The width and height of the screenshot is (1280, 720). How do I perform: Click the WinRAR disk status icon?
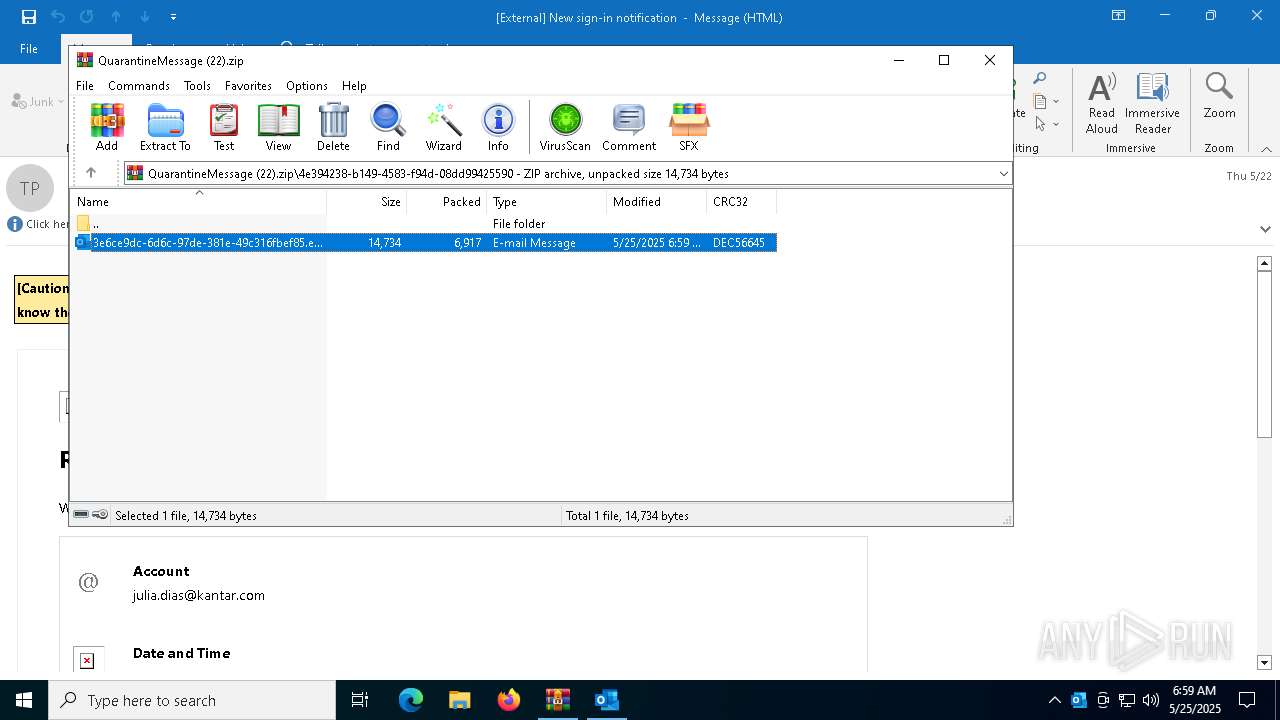81,515
